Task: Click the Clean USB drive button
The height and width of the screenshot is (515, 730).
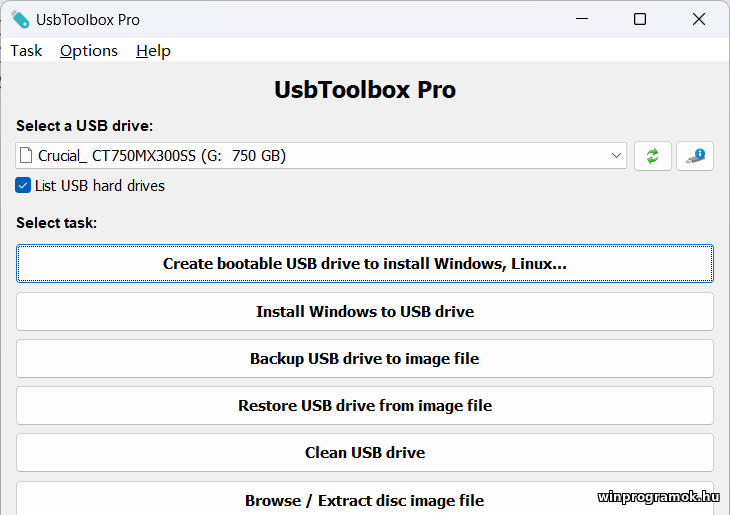Action: [365, 453]
